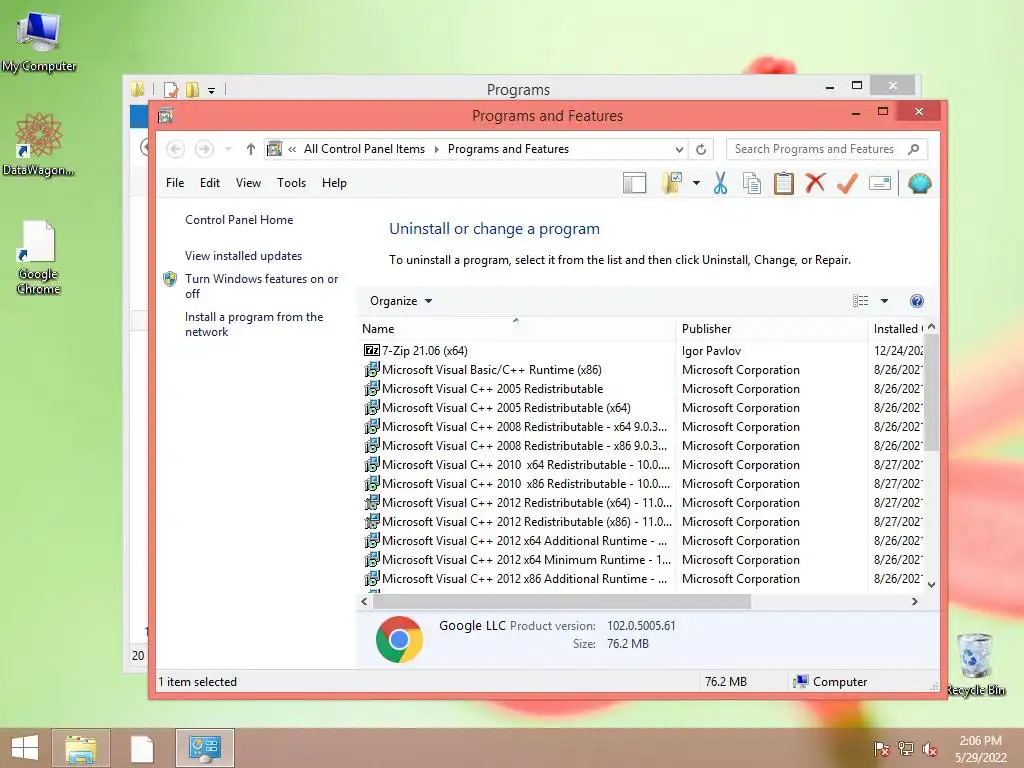Select Visual C++ 2012 x64 Minimum Runtime row
Viewport: 1024px width, 768px height.
point(526,560)
